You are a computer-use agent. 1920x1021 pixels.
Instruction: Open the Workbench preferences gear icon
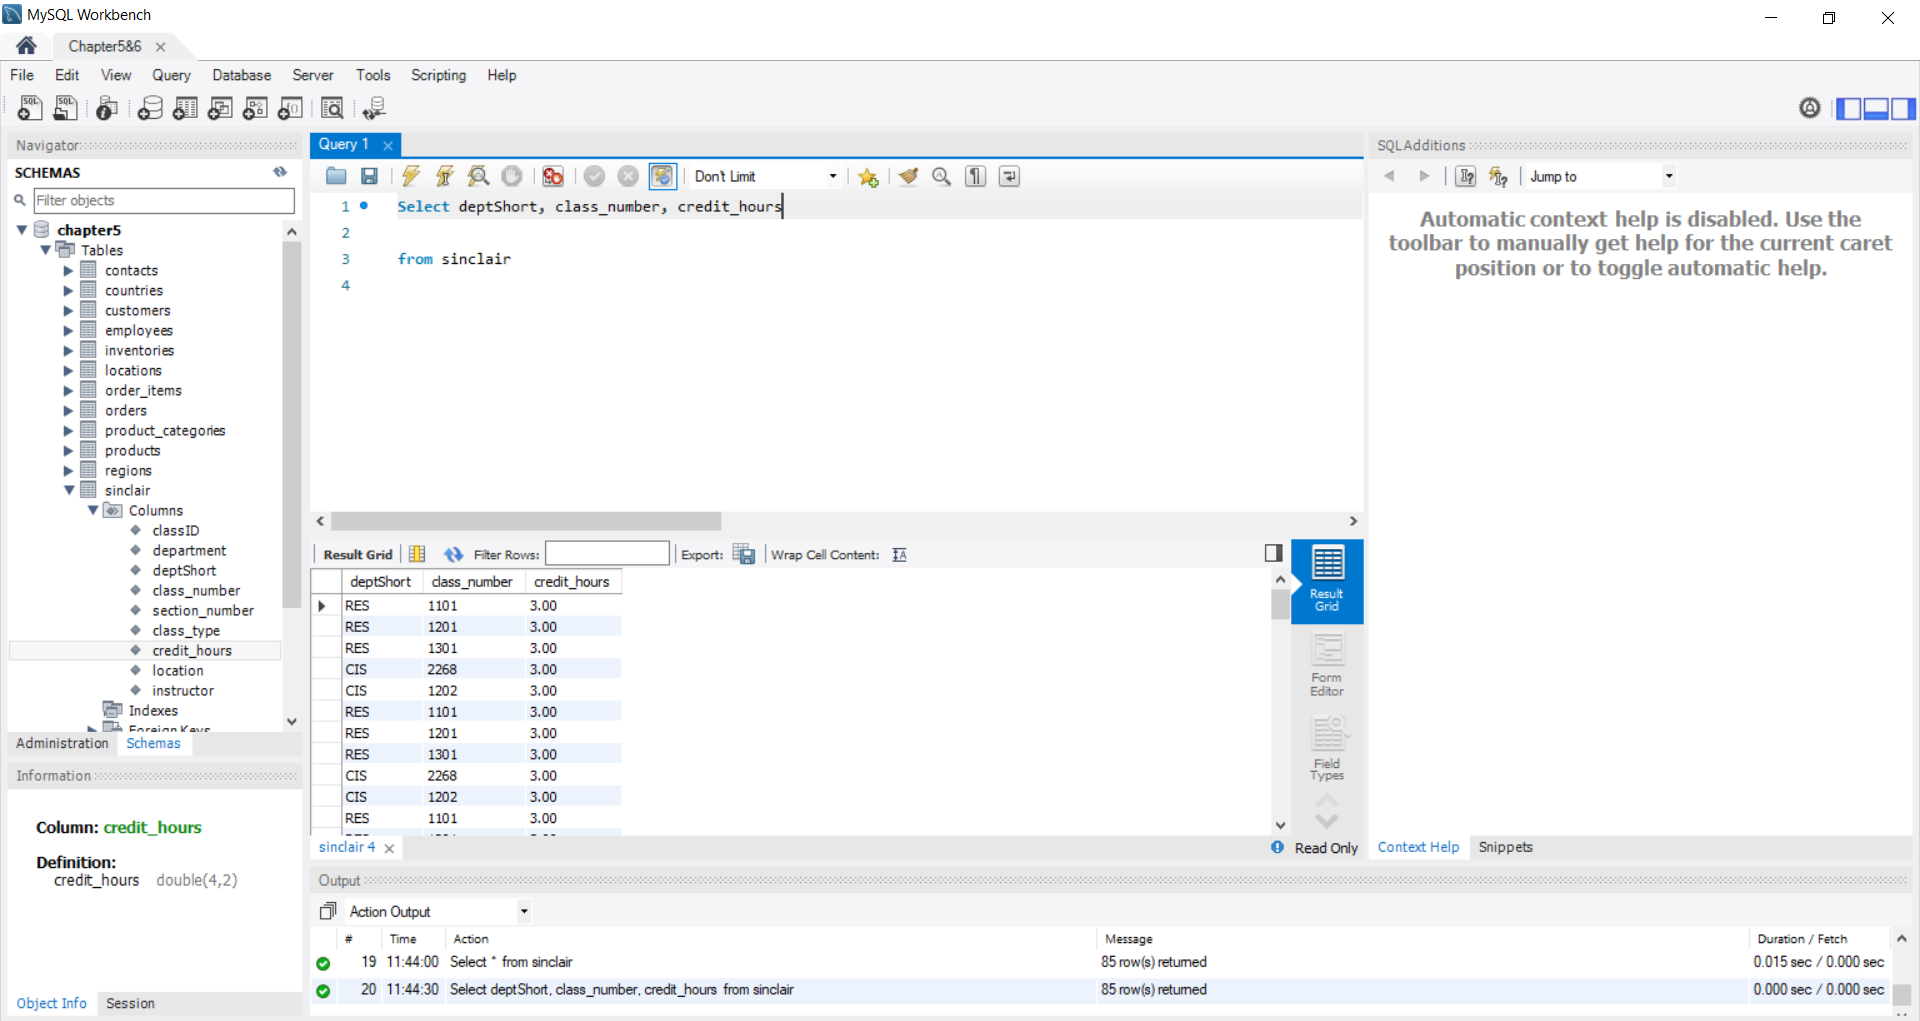pos(1810,108)
